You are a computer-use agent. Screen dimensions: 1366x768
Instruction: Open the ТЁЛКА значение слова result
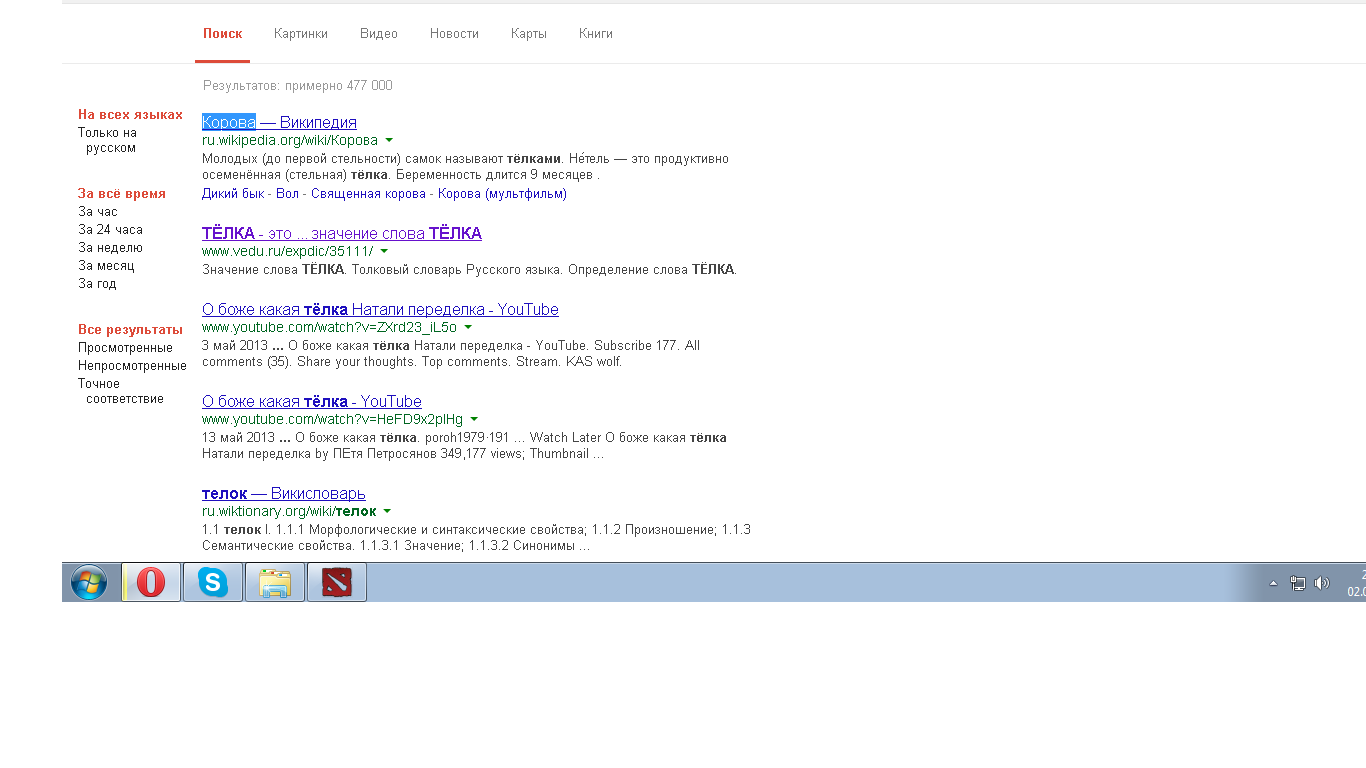click(x=342, y=233)
